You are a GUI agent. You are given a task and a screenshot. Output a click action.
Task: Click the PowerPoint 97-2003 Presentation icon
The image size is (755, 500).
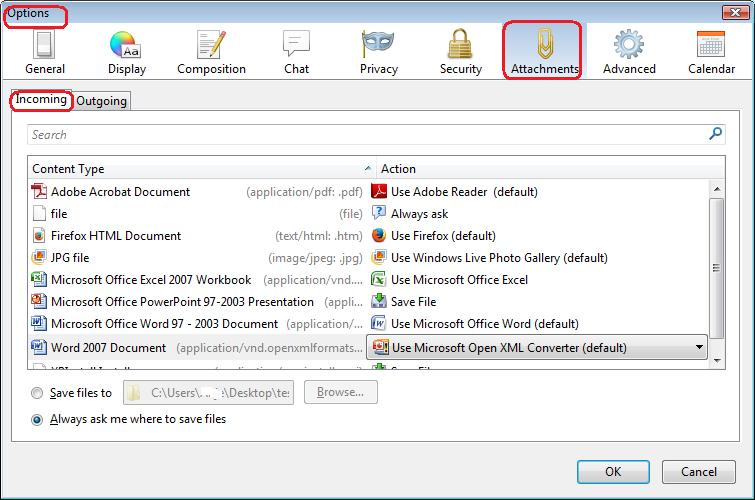pos(39,302)
